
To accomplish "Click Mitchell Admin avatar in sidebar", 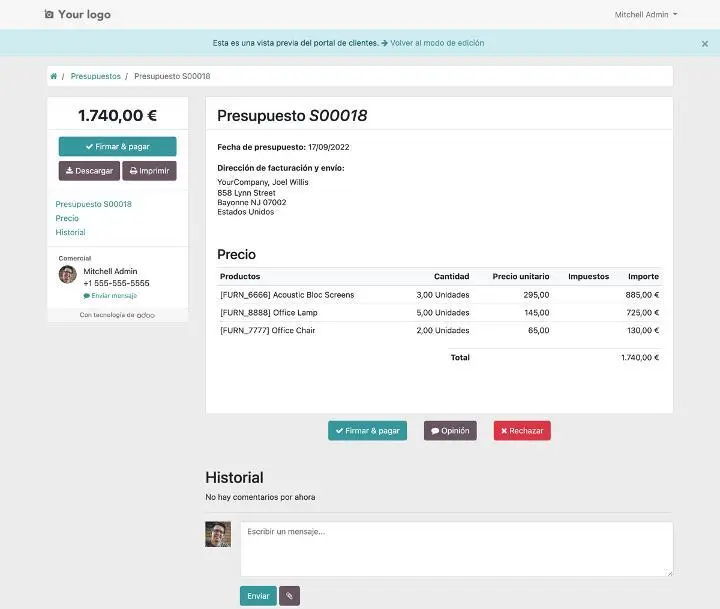I will pyautogui.click(x=68, y=275).
